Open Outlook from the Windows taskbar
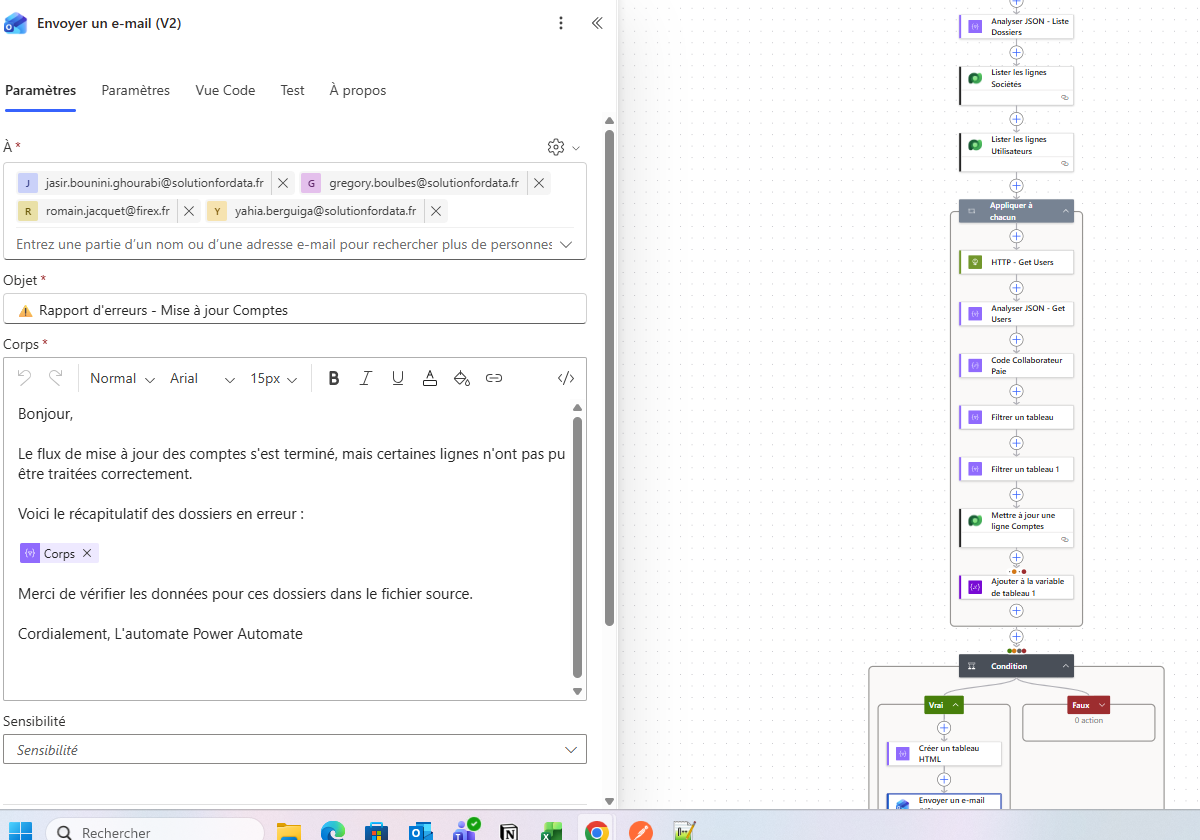Image resolution: width=1200 pixels, height=840 pixels. point(421,831)
